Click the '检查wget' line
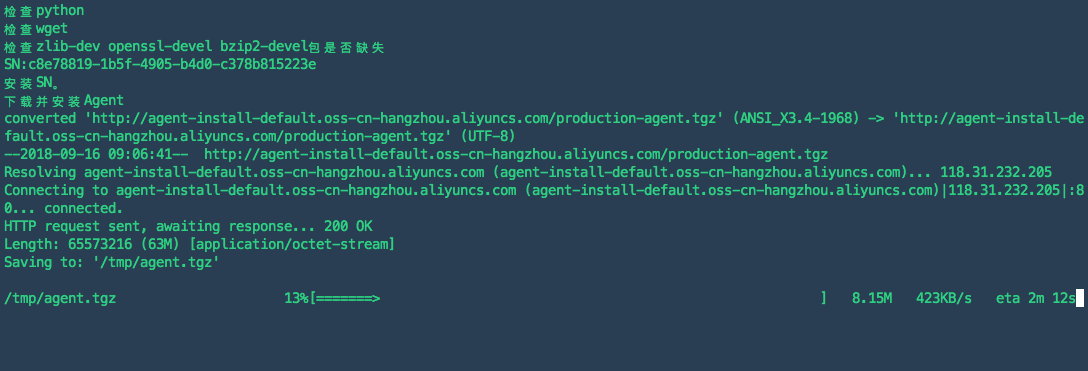The image size is (1088, 371). pos(36,29)
